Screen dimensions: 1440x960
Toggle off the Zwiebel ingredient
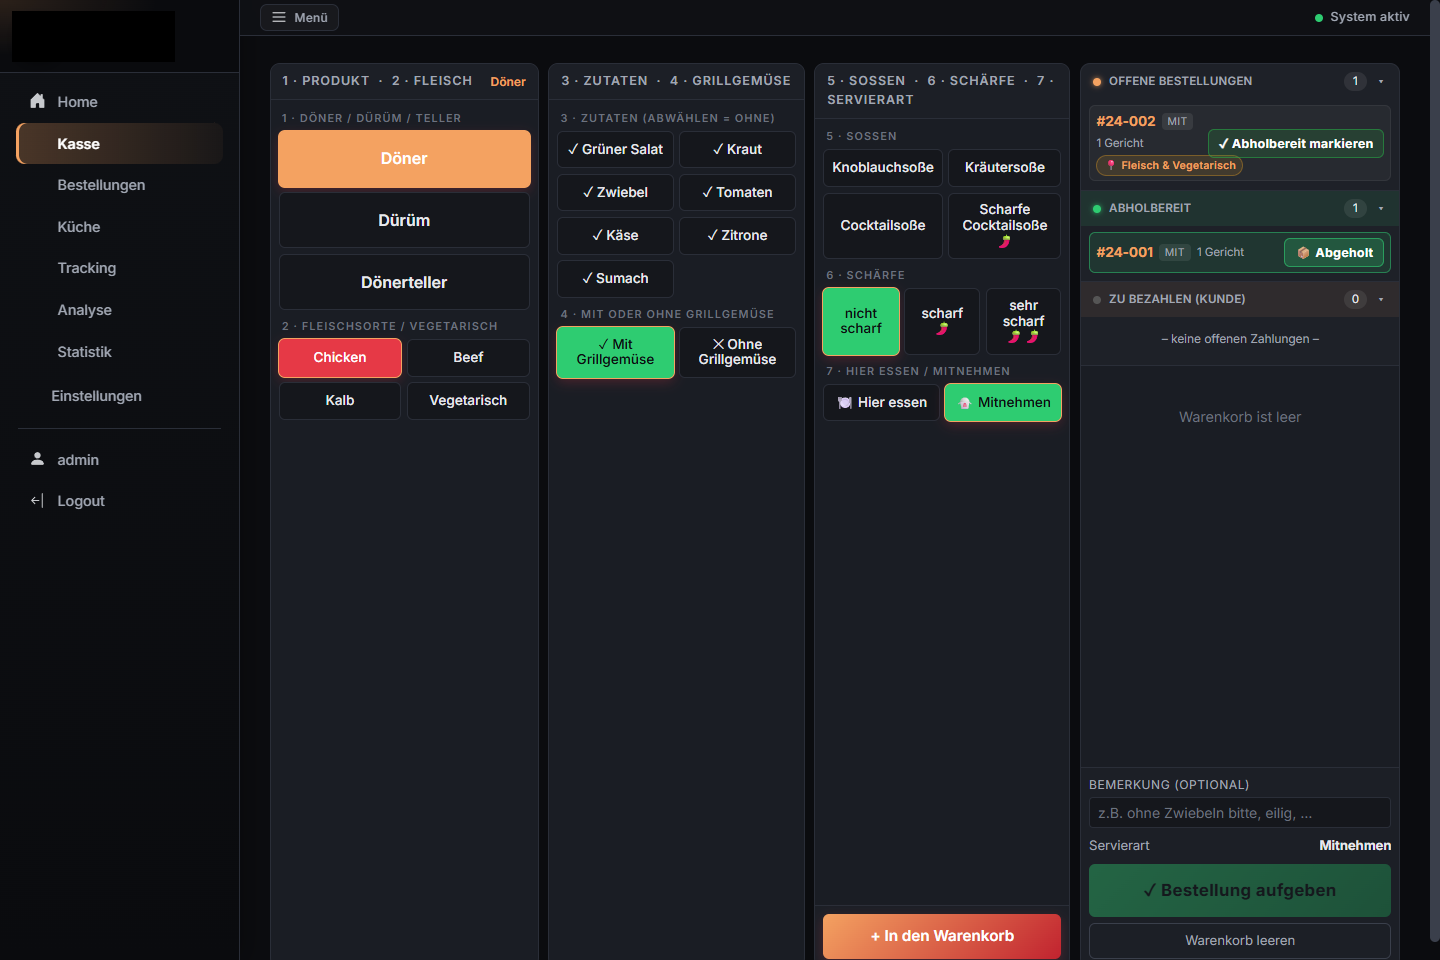pyautogui.click(x=615, y=193)
